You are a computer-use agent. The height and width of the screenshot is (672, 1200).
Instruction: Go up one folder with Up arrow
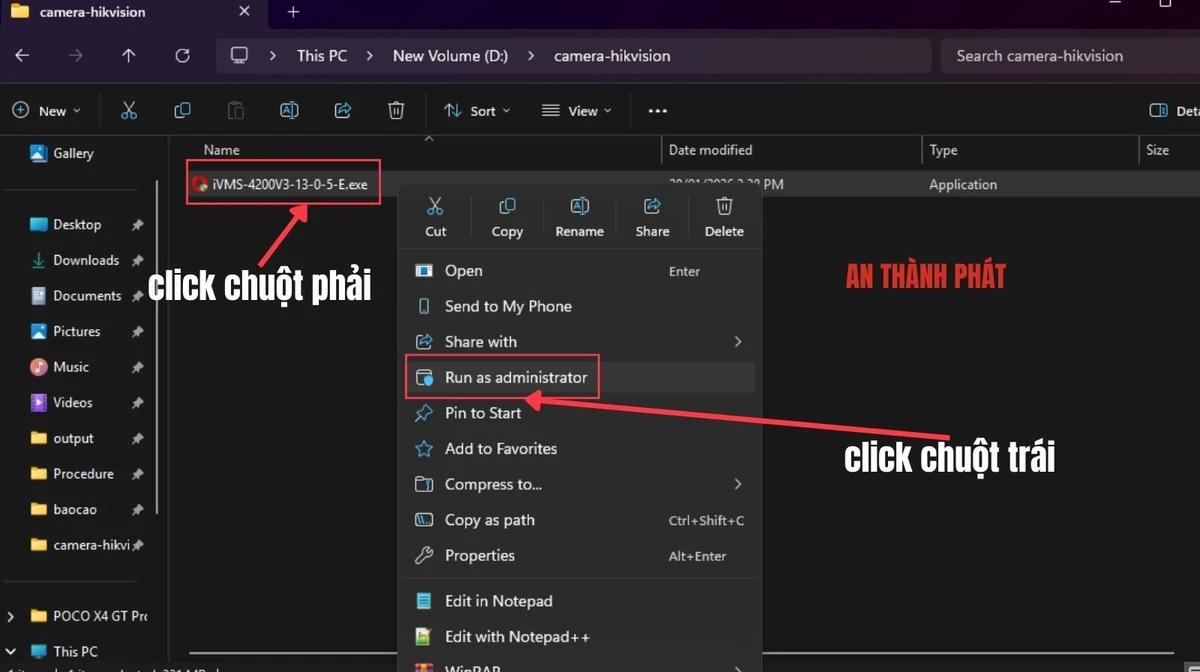pos(128,56)
